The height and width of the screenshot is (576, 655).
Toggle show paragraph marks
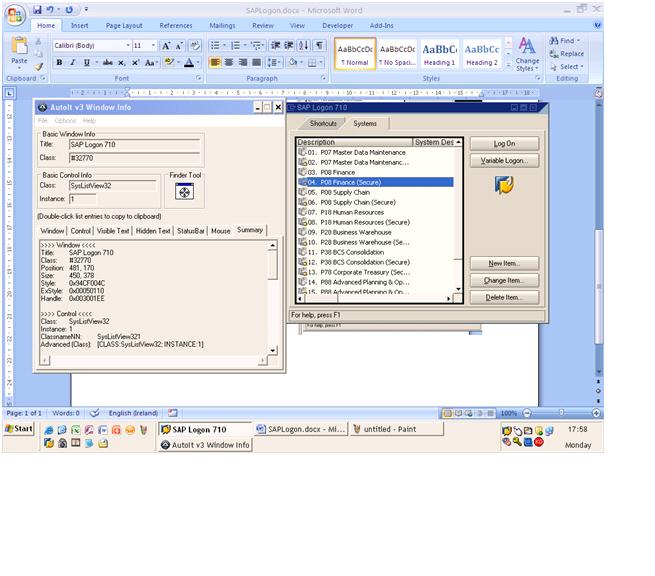point(319,46)
